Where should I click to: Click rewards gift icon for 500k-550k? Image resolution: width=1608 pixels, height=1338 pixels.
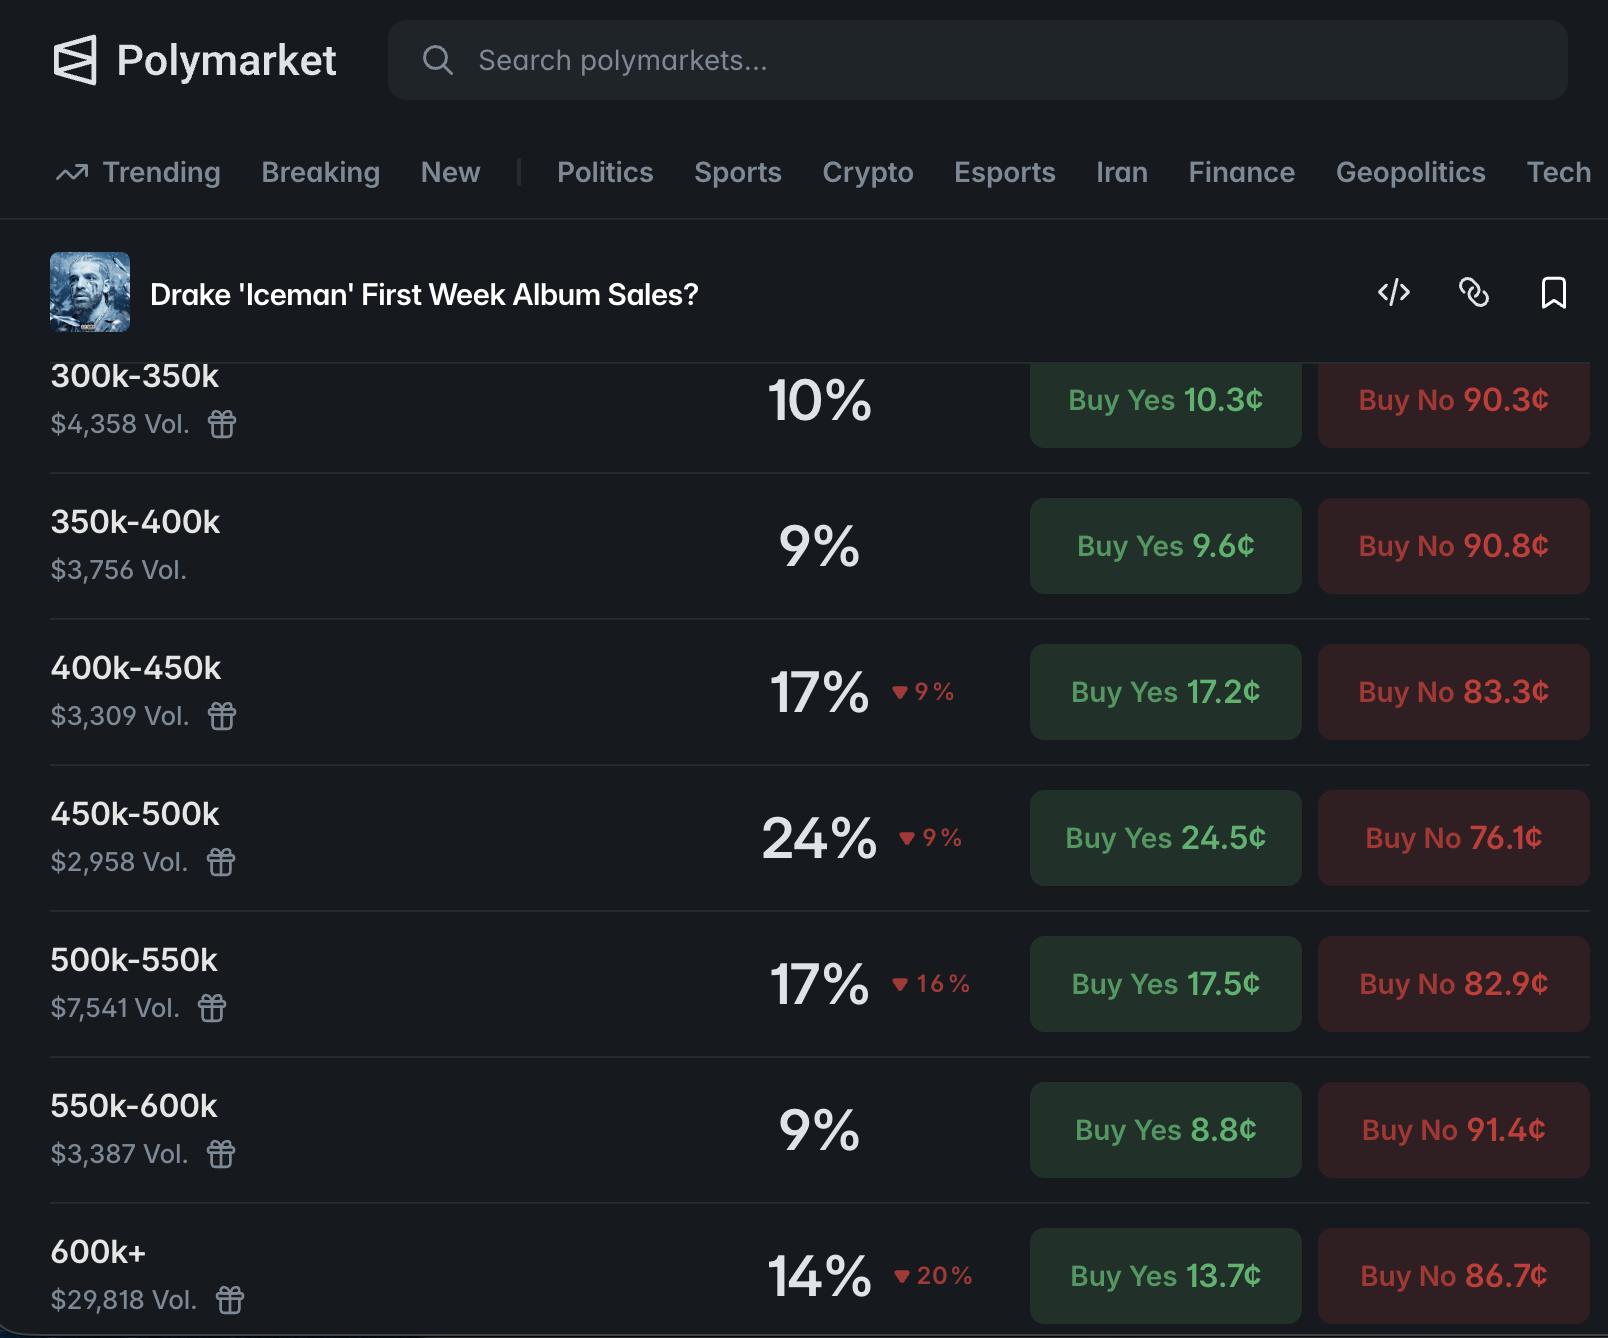tap(212, 1008)
